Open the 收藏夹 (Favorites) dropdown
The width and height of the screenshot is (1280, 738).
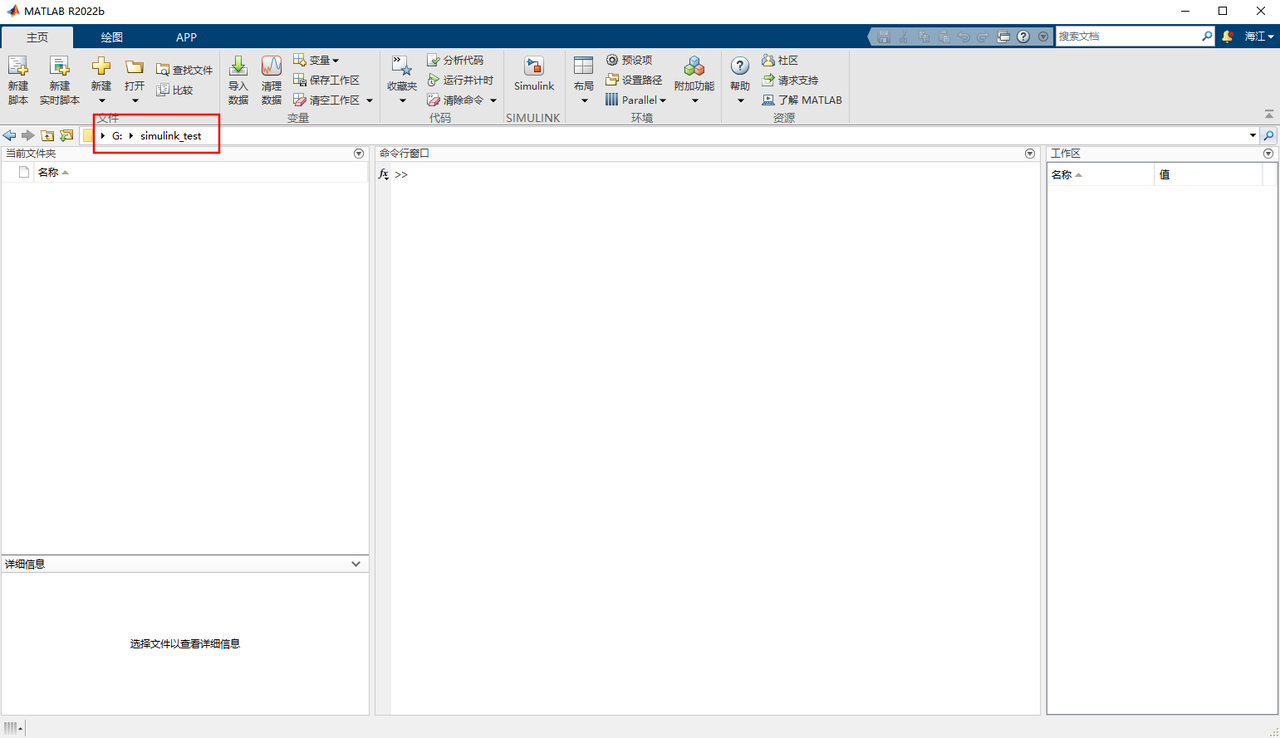tap(402, 80)
